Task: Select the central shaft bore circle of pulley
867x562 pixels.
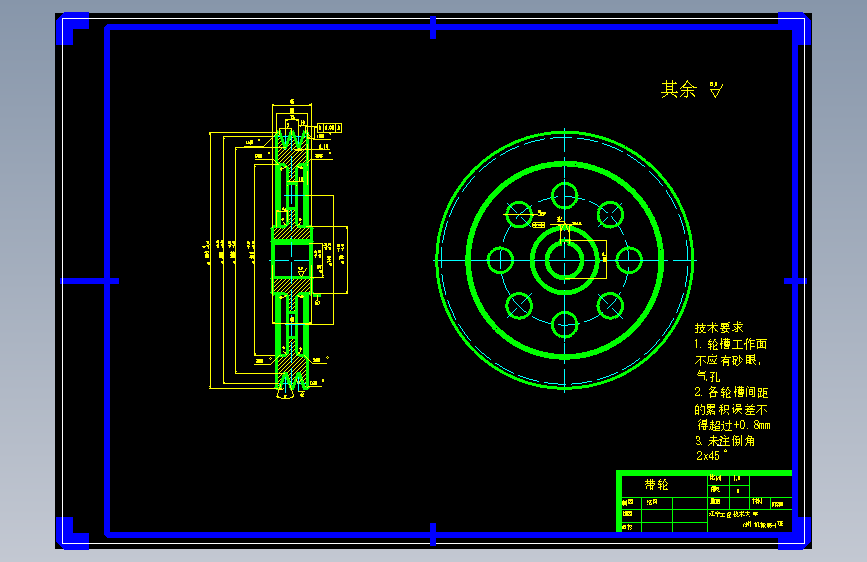Action: [565, 260]
